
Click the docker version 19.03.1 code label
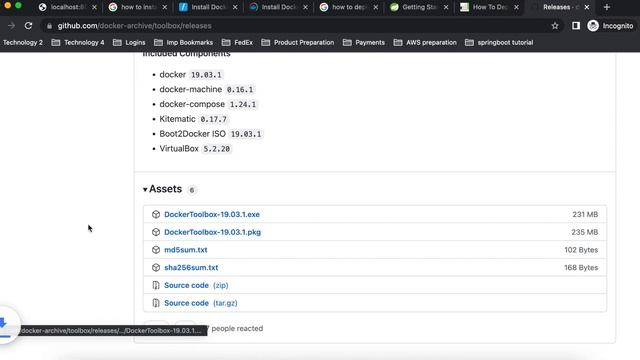[206, 75]
